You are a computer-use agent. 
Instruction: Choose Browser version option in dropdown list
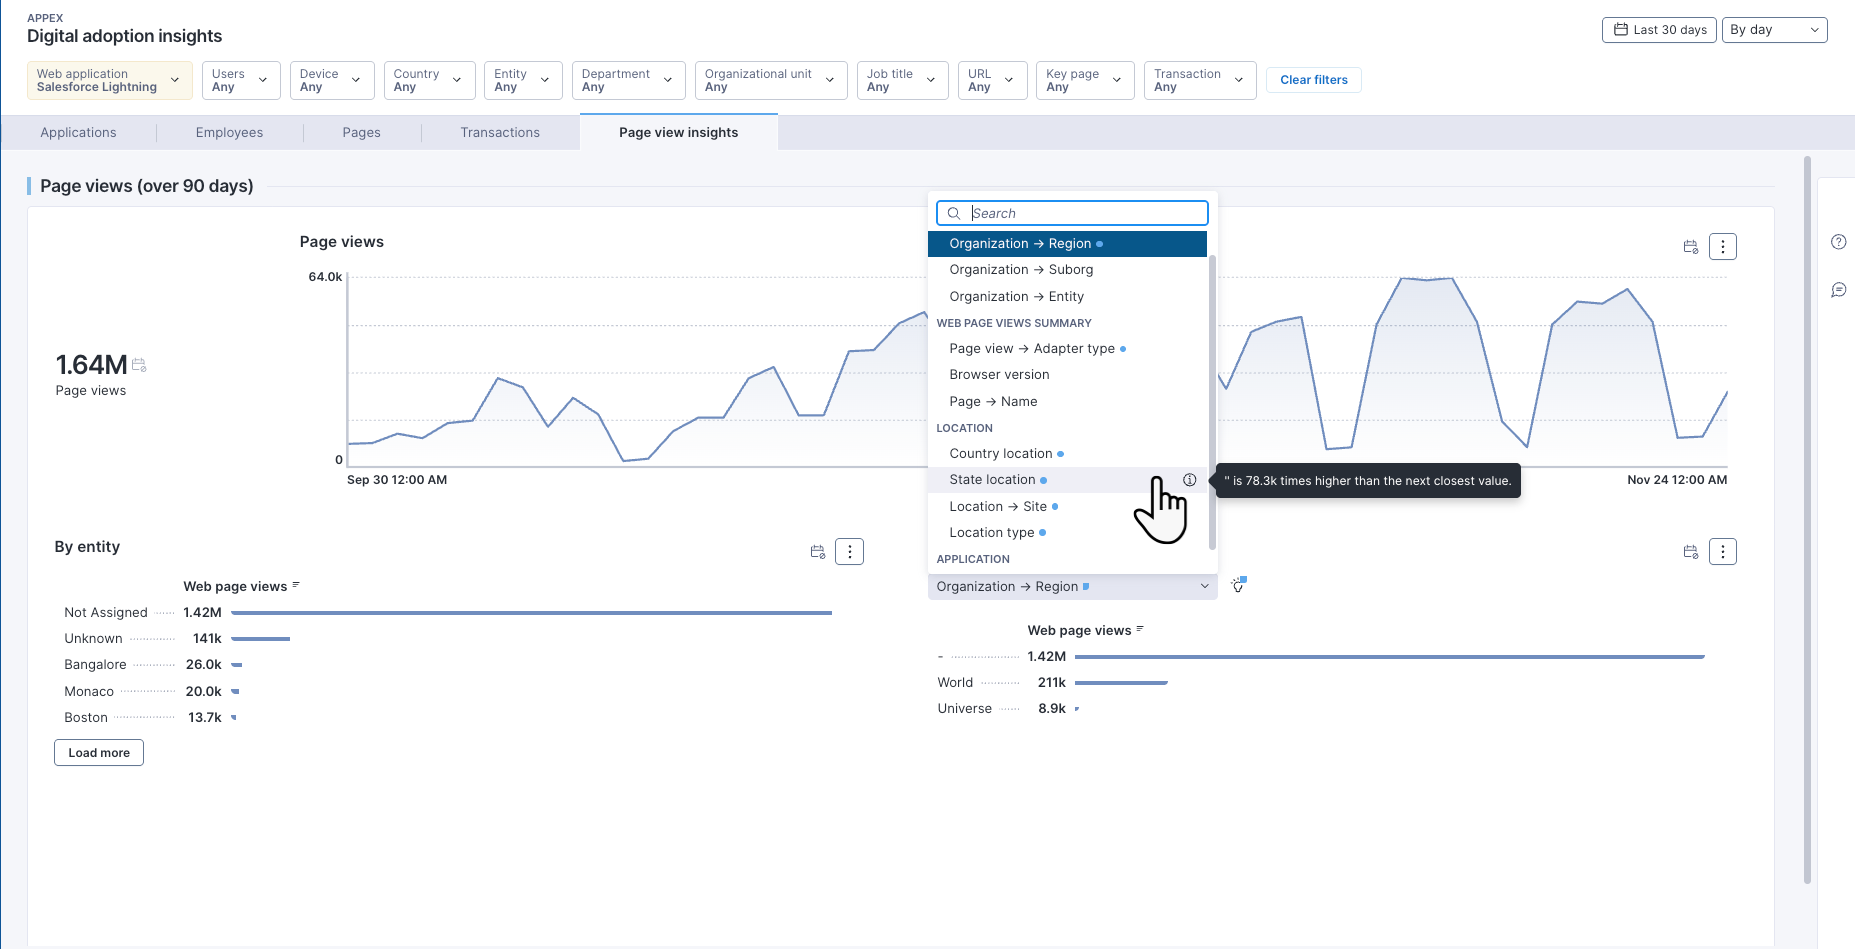pos(999,375)
